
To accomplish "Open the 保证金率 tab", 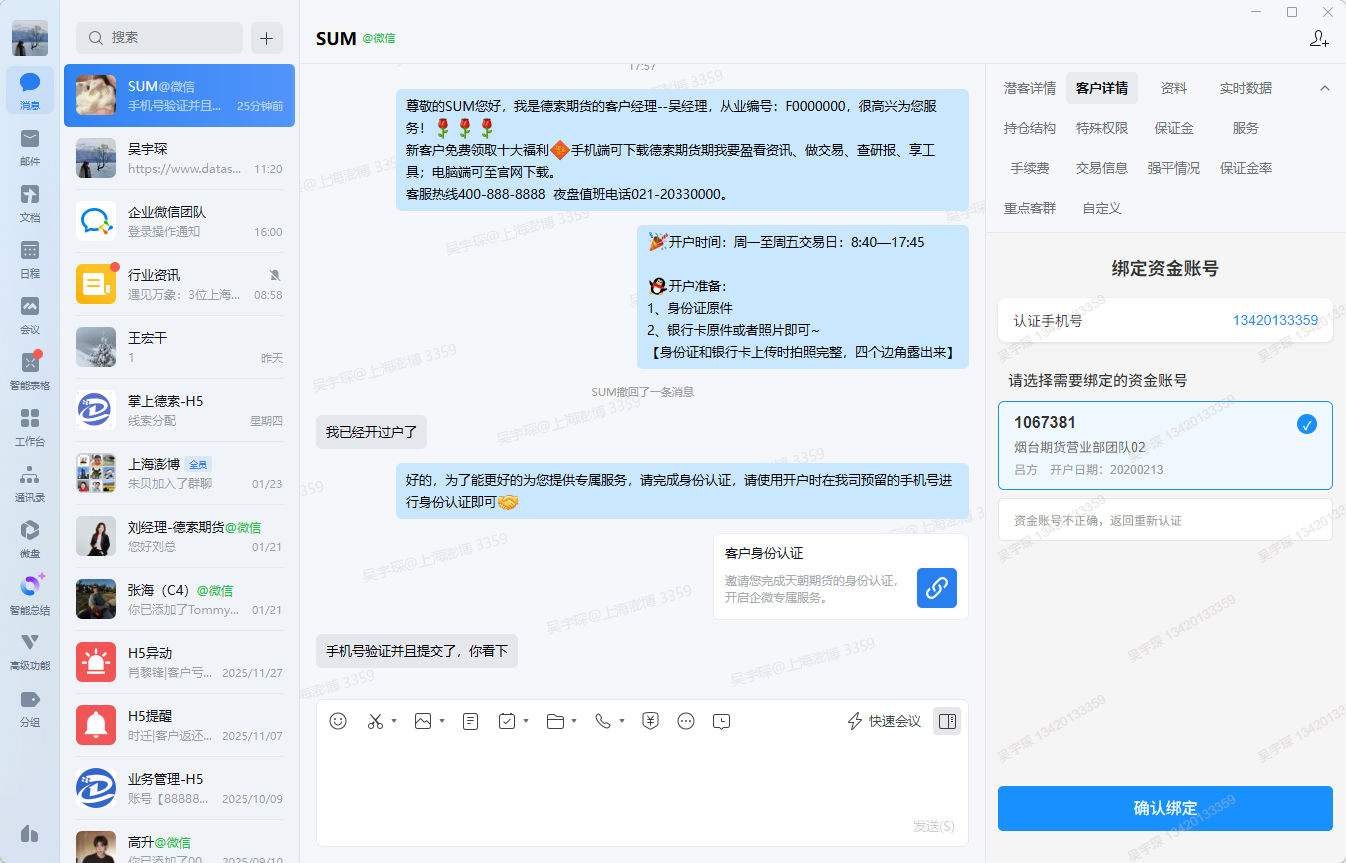I will tap(1246, 168).
